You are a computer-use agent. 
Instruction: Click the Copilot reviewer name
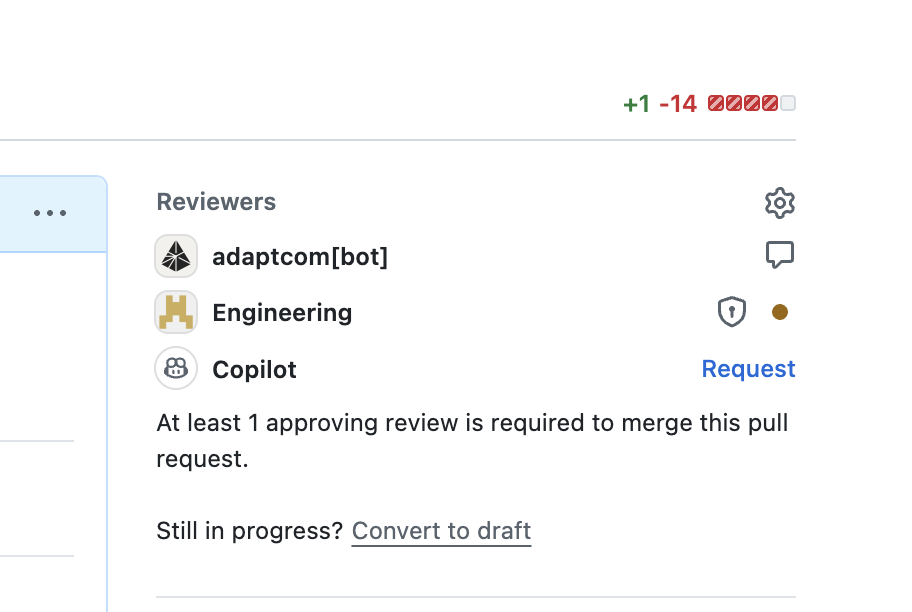[255, 370]
